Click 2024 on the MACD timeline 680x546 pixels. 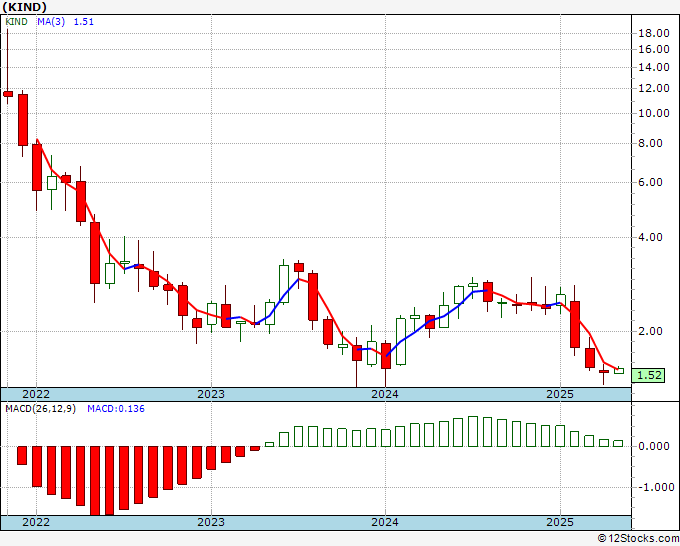click(x=385, y=522)
